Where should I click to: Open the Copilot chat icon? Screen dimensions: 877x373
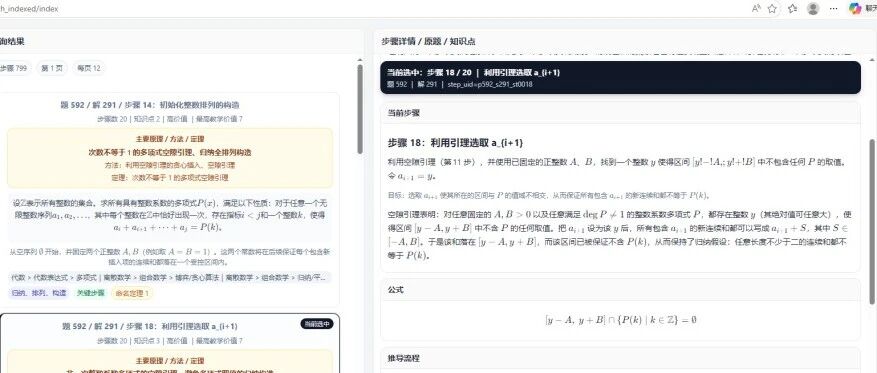click(855, 8)
